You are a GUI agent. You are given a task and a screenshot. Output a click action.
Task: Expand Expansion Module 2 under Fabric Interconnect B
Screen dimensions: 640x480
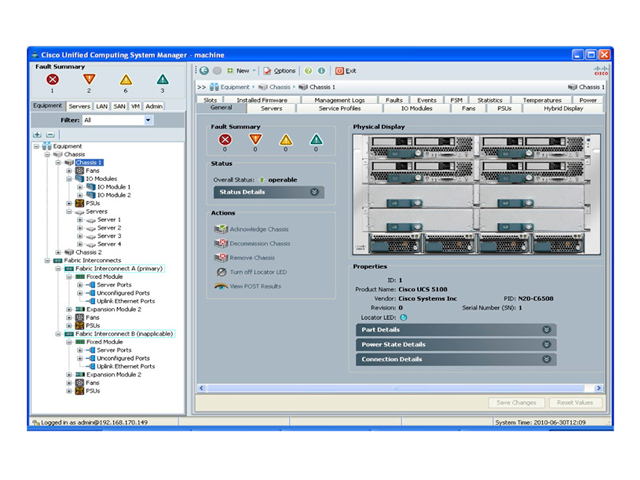click(69, 375)
